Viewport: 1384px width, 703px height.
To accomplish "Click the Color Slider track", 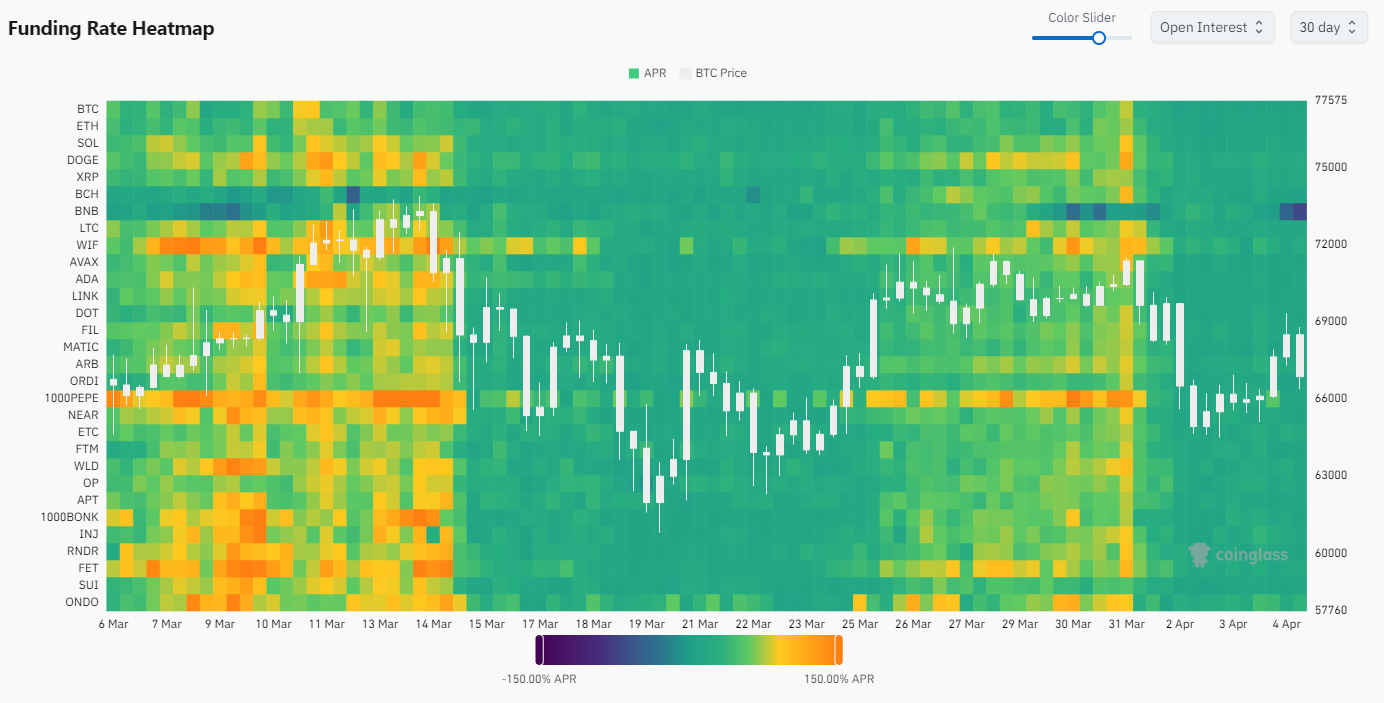I will [1082, 38].
